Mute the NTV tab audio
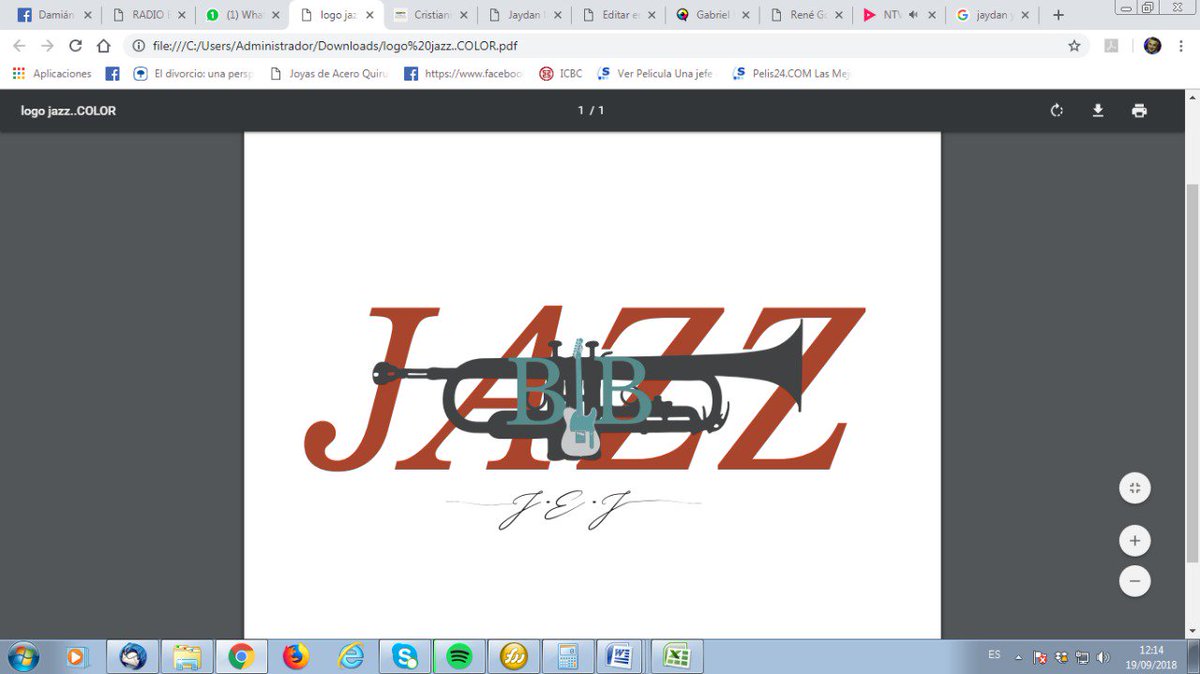 point(914,15)
